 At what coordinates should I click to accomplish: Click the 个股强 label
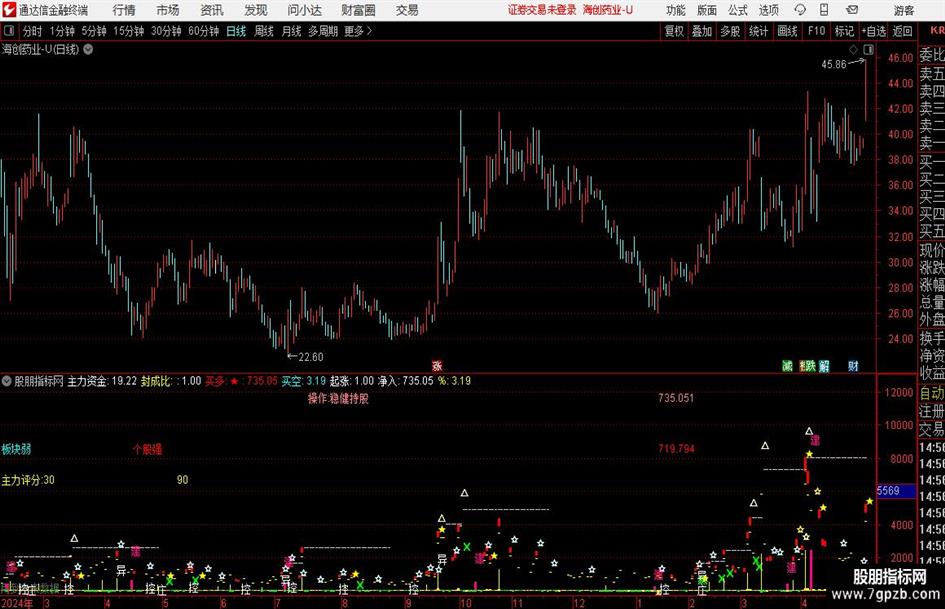(x=148, y=449)
